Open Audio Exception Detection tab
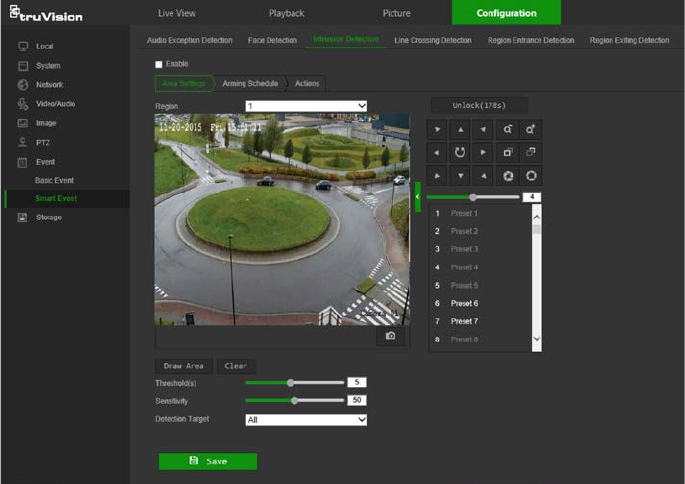Screen dimensions: 685x484 pos(190,40)
